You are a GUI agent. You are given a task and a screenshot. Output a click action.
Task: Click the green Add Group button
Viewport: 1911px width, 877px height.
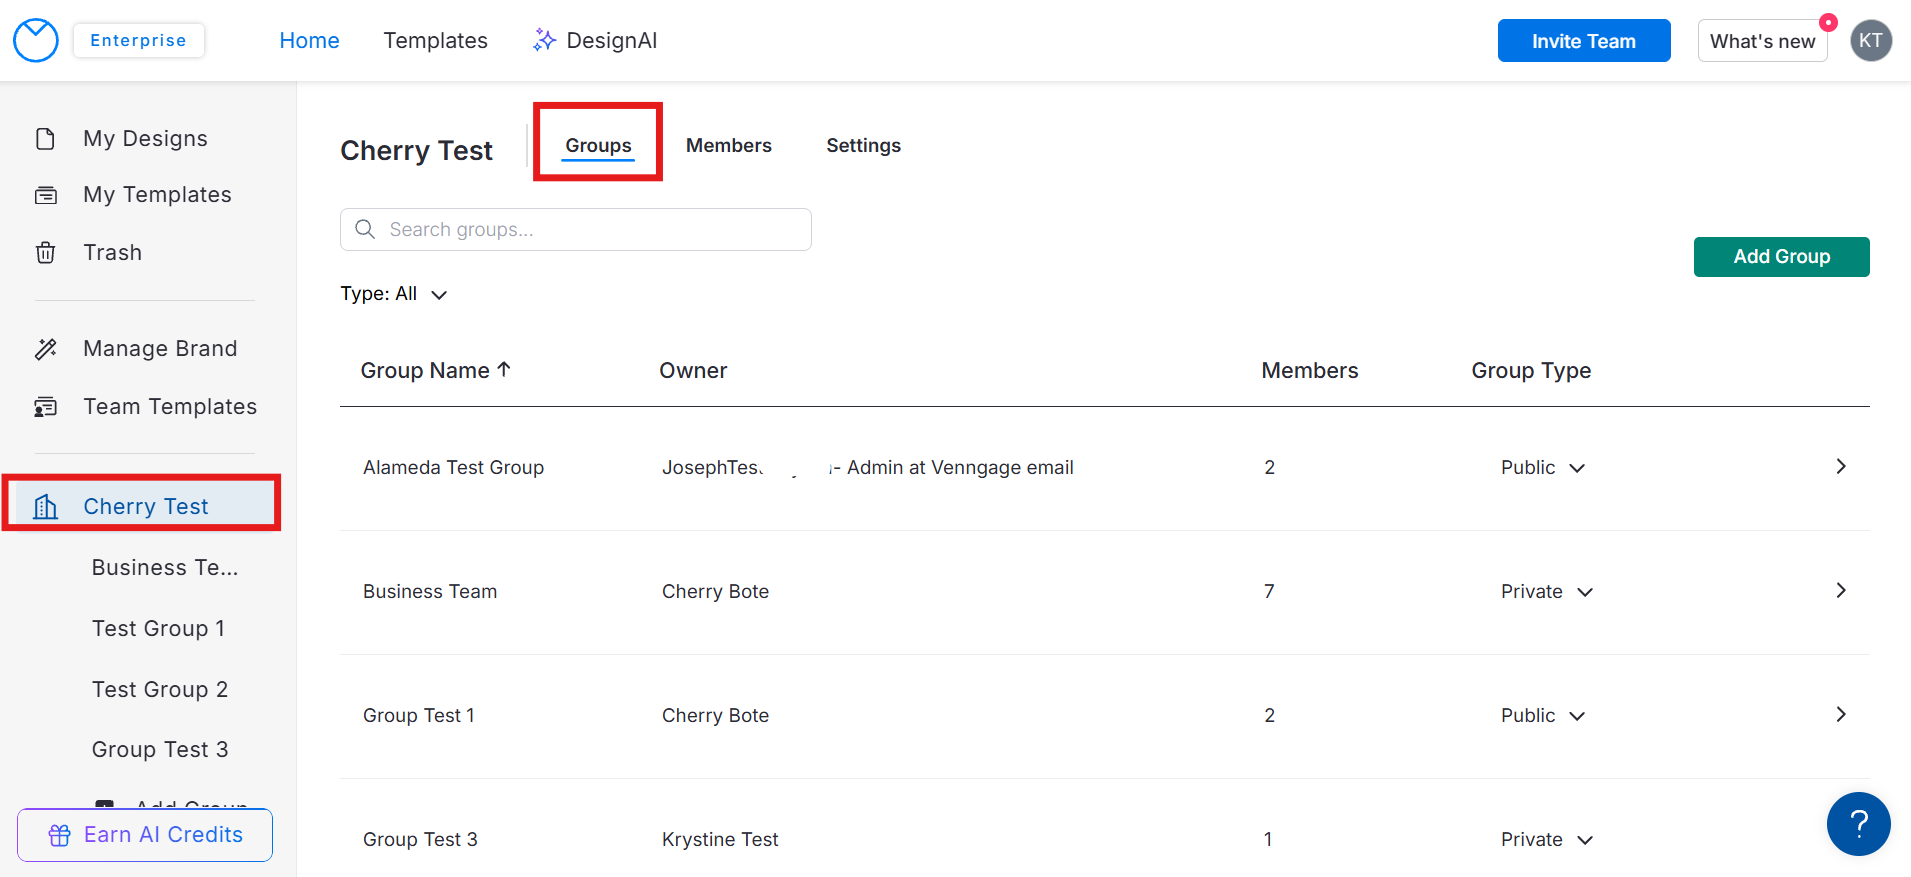pos(1781,257)
